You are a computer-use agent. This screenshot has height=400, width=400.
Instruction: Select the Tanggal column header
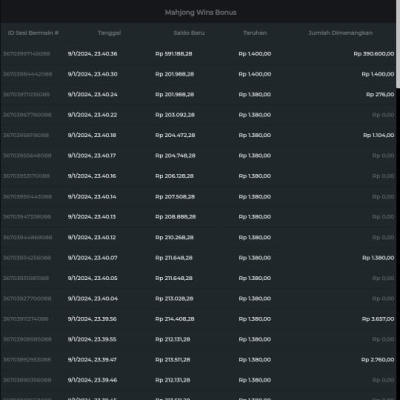point(109,33)
